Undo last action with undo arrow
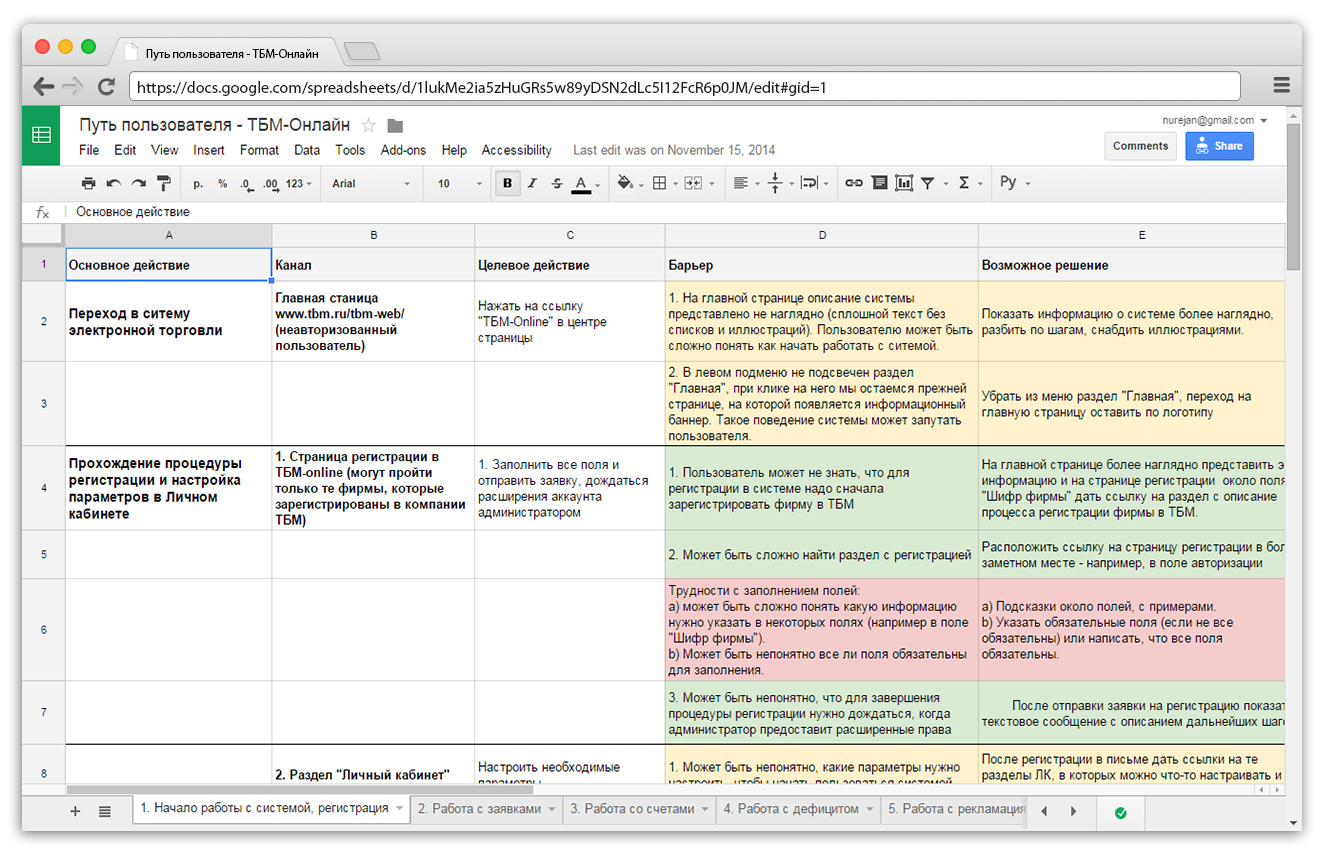This screenshot has height=852, width=1324. click(x=113, y=183)
